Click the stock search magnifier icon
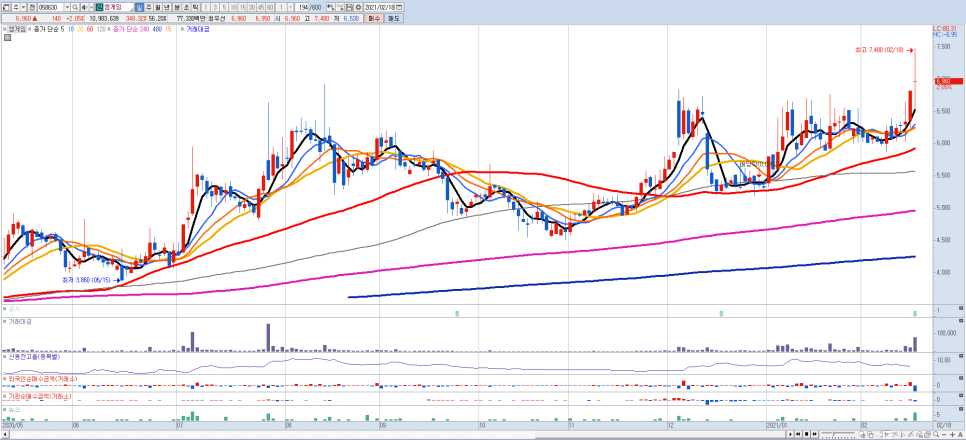The height and width of the screenshot is (440, 966). [x=75, y=7]
